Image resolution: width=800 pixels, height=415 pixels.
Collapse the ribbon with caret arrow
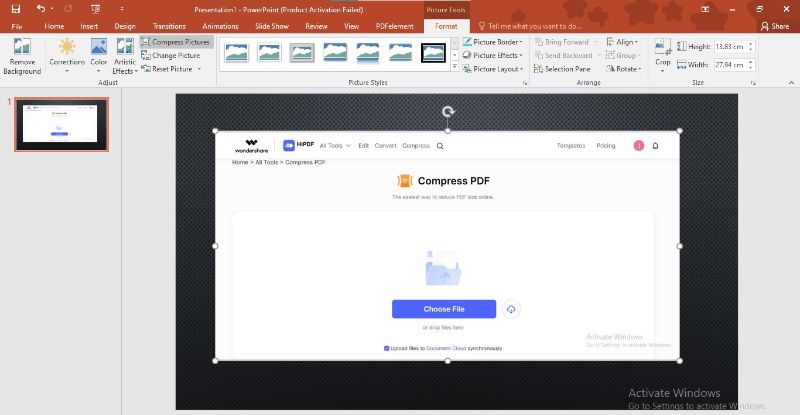pyautogui.click(x=791, y=83)
